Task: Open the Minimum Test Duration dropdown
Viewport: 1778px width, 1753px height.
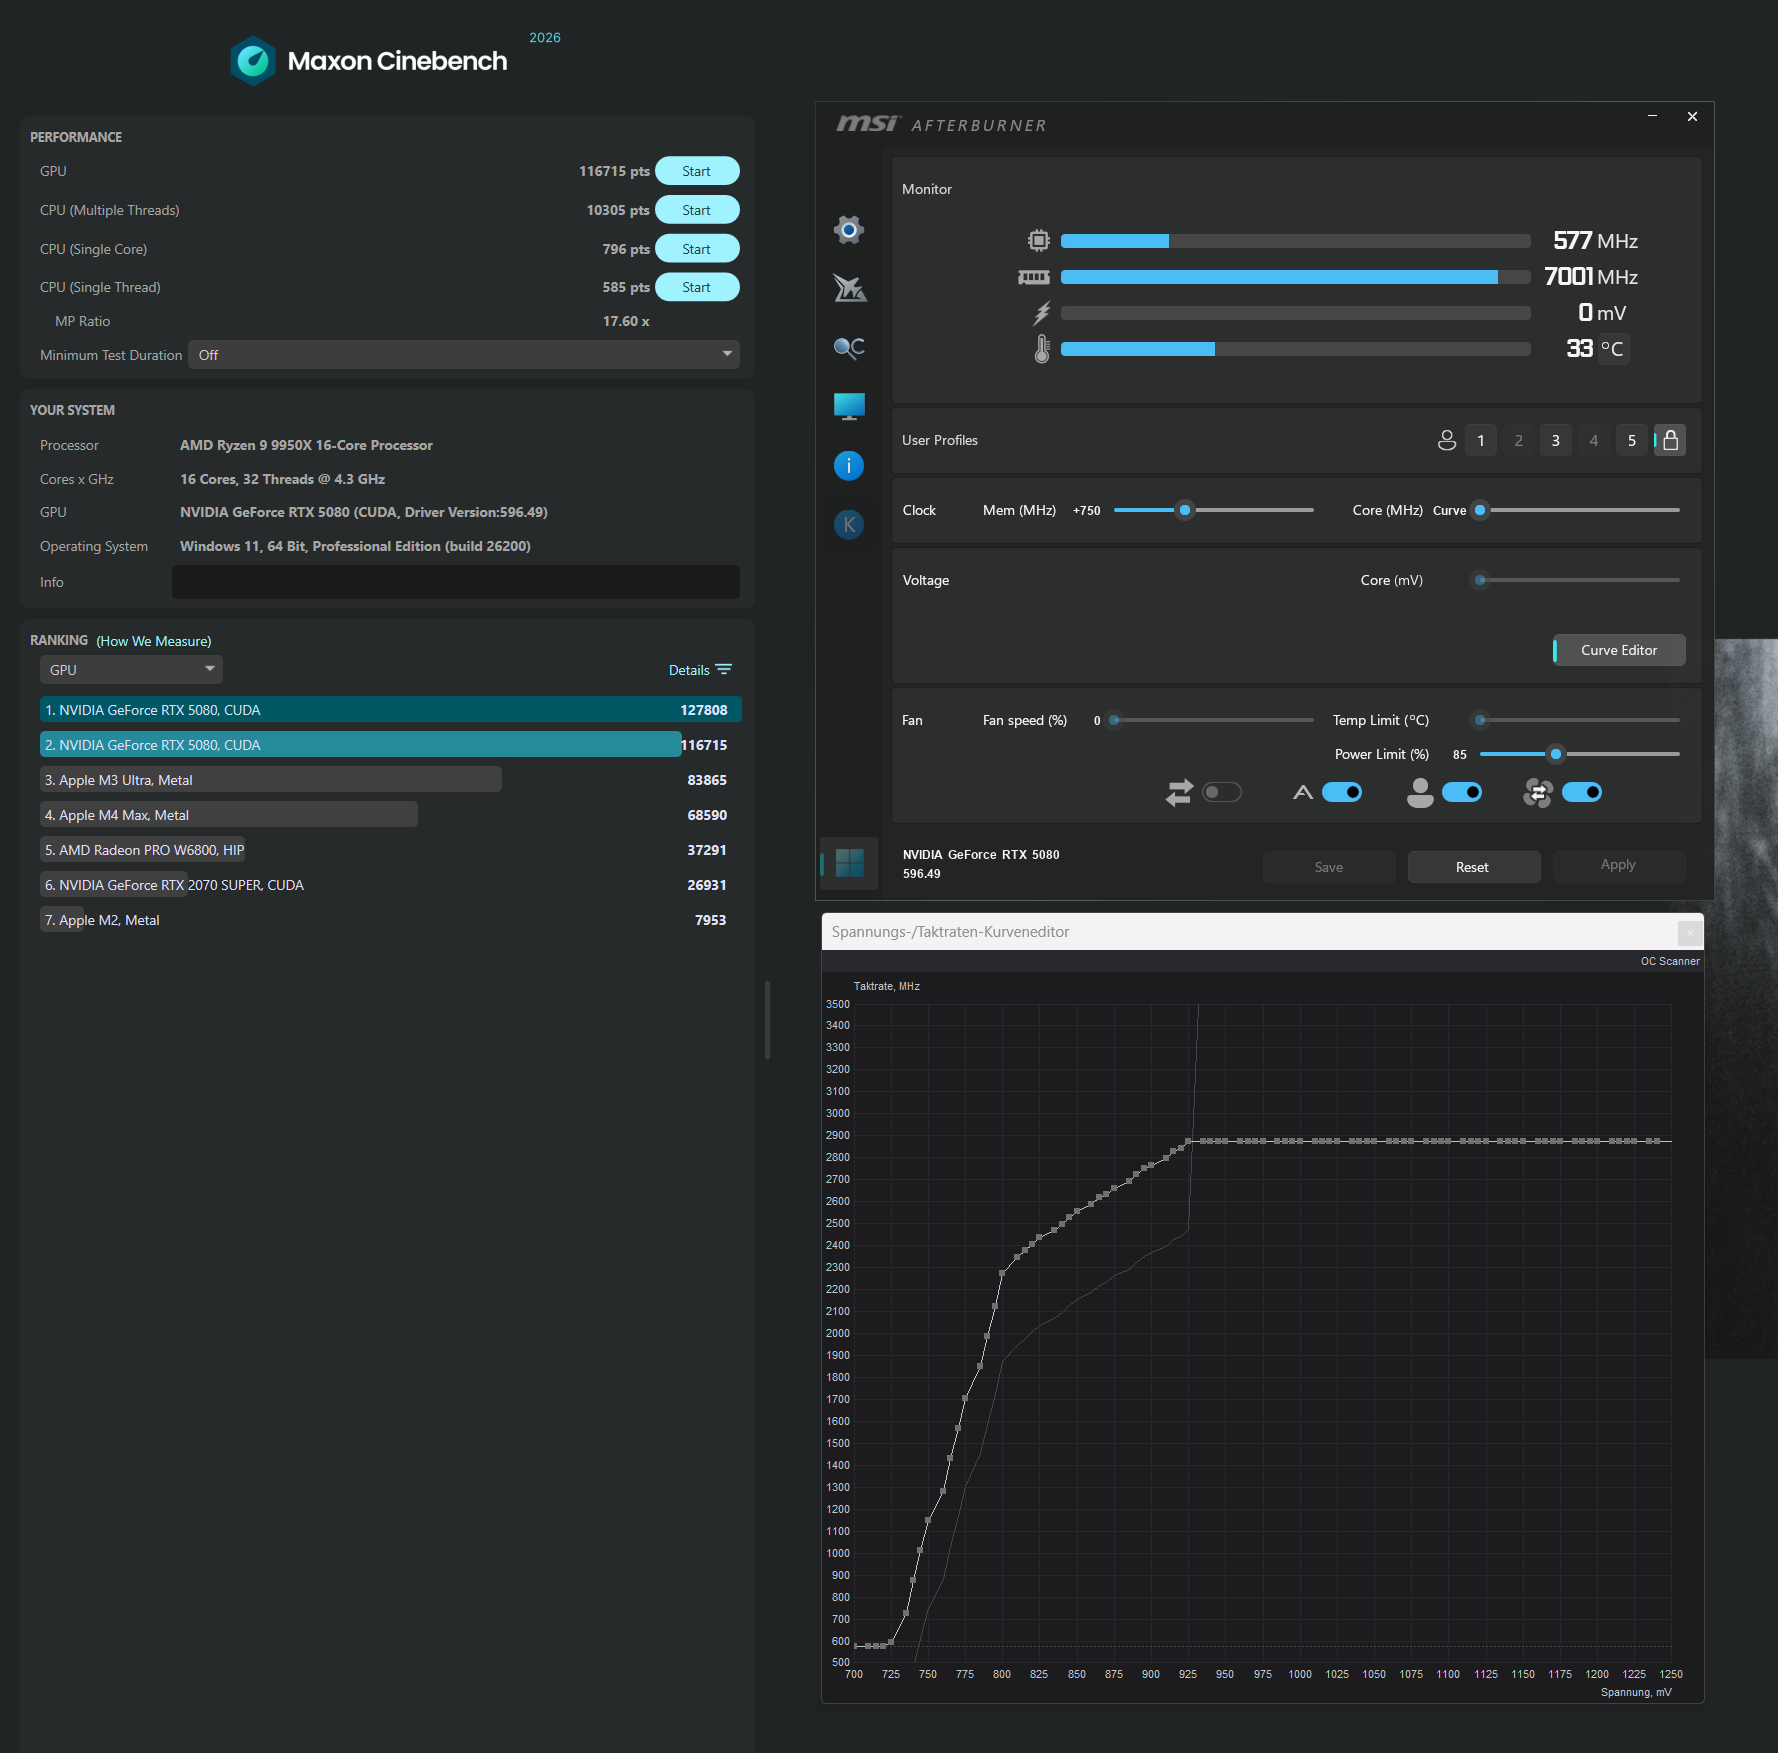Action: click(x=464, y=355)
